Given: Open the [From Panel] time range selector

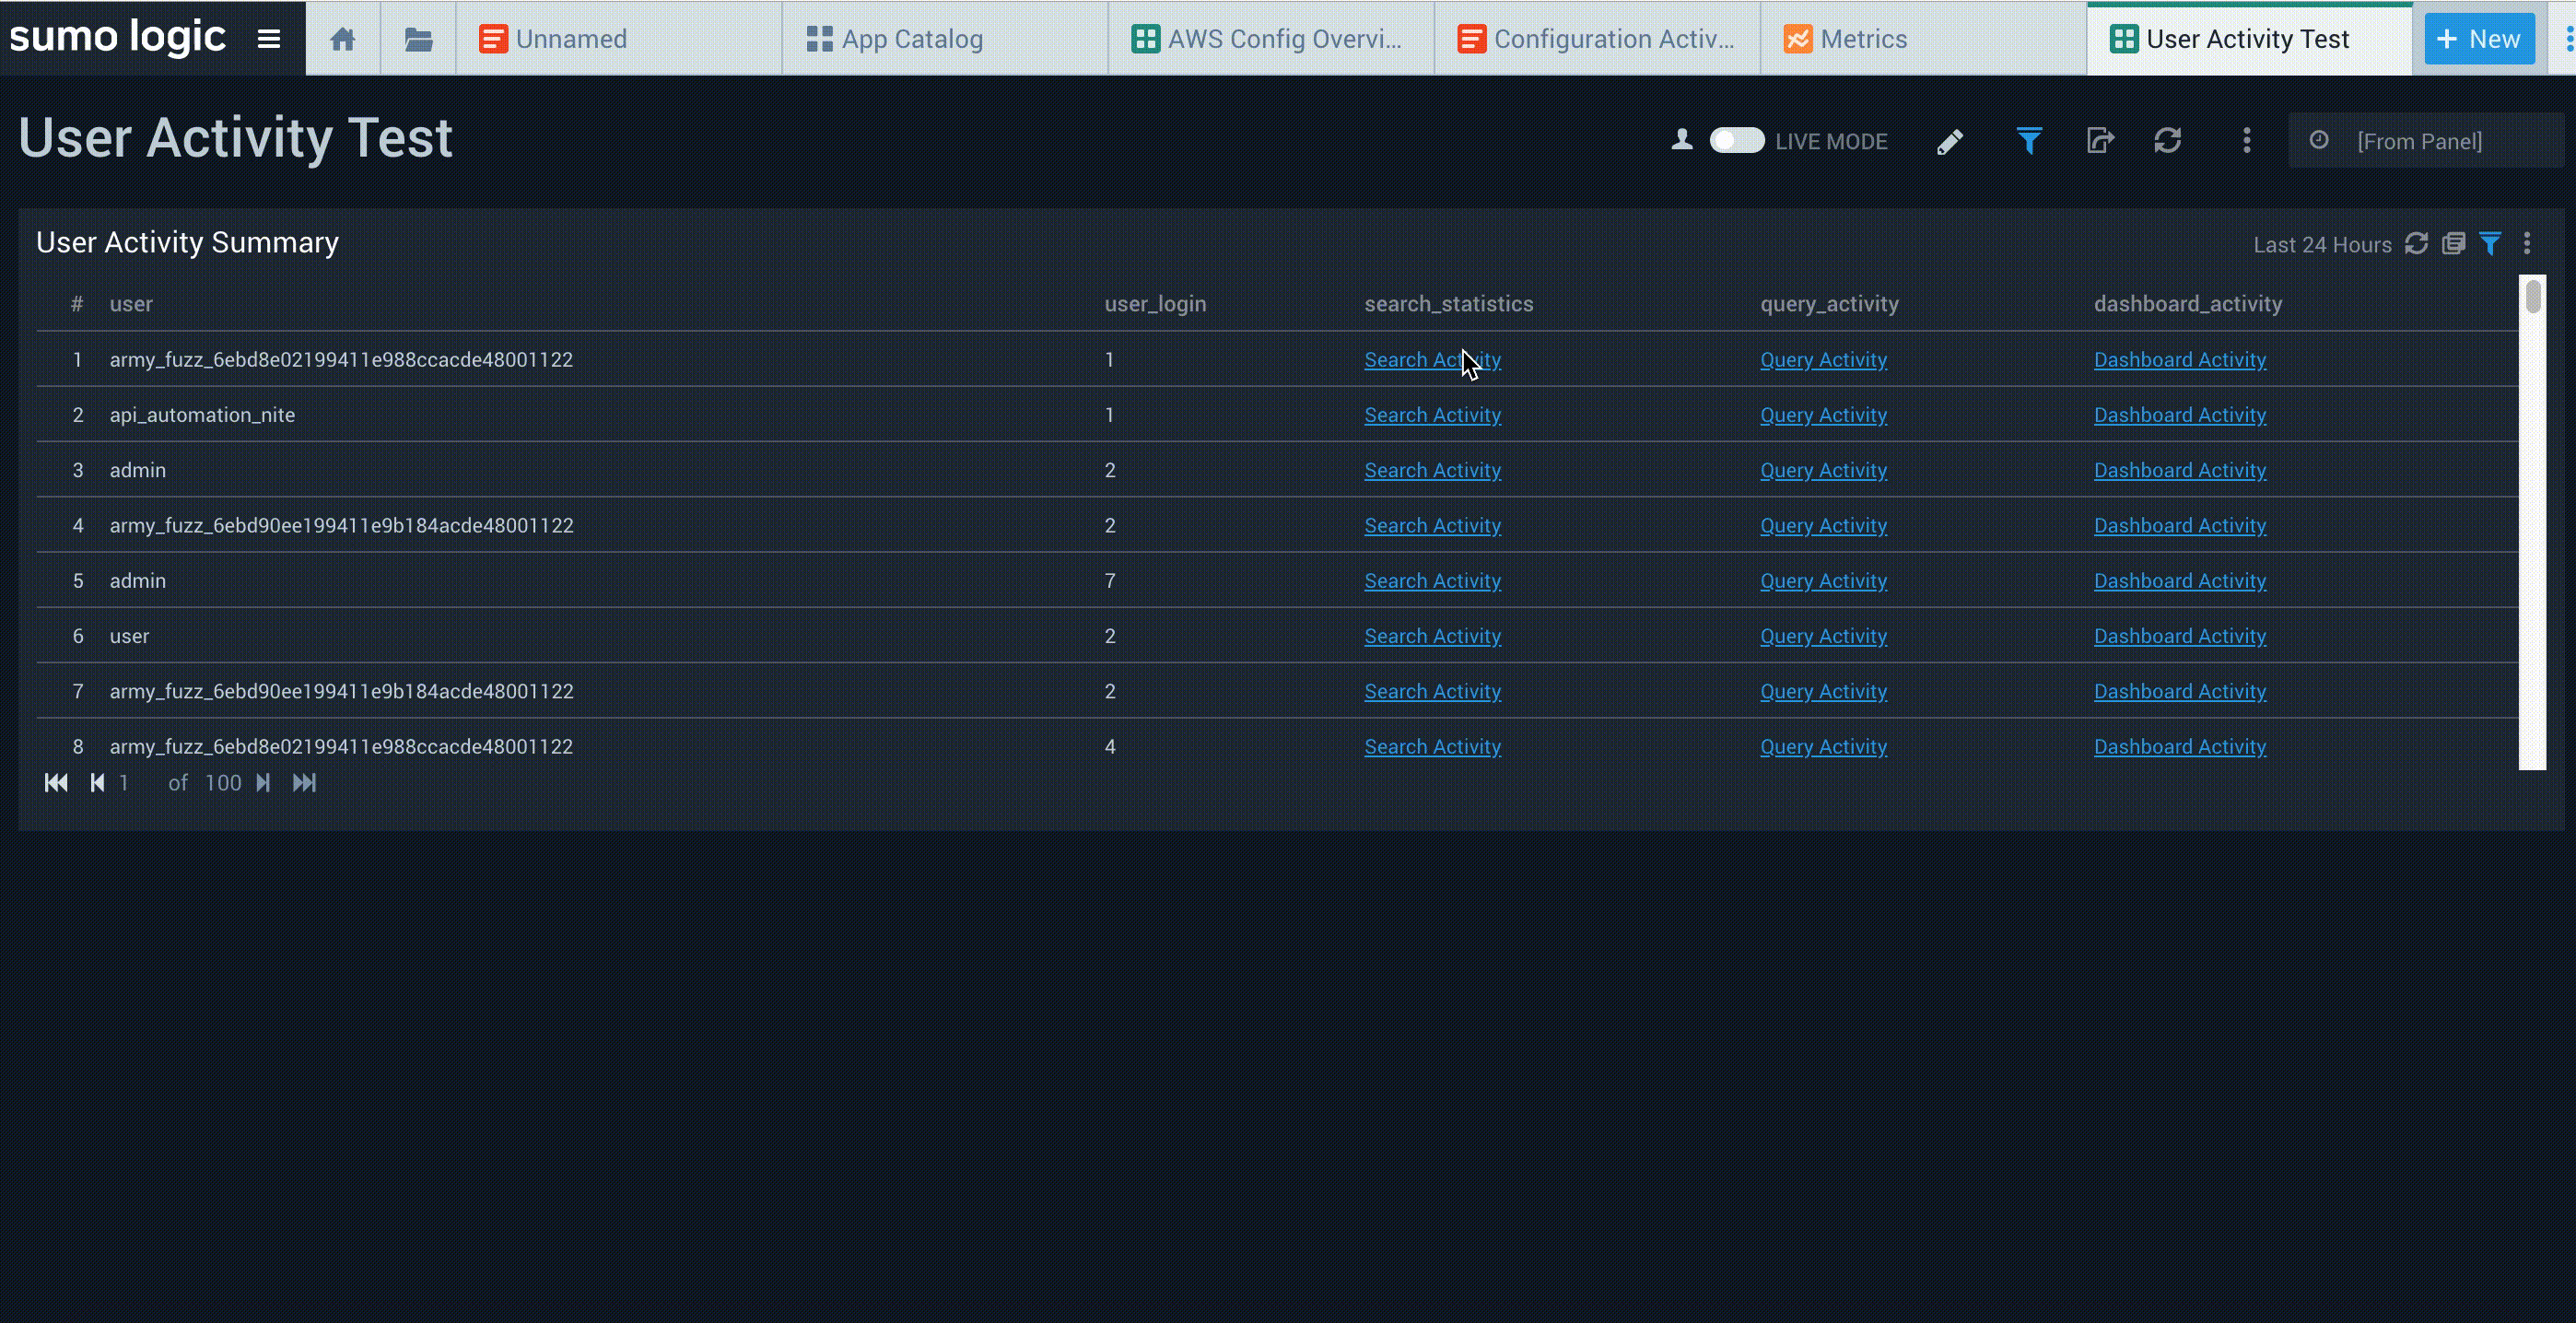Looking at the screenshot, I should [x=2418, y=141].
